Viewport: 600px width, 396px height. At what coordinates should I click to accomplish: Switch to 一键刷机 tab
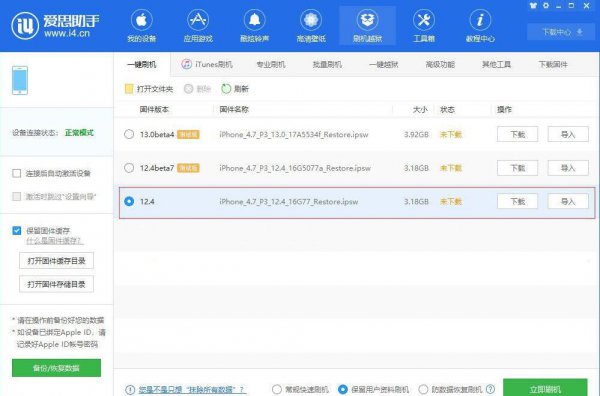[x=142, y=64]
